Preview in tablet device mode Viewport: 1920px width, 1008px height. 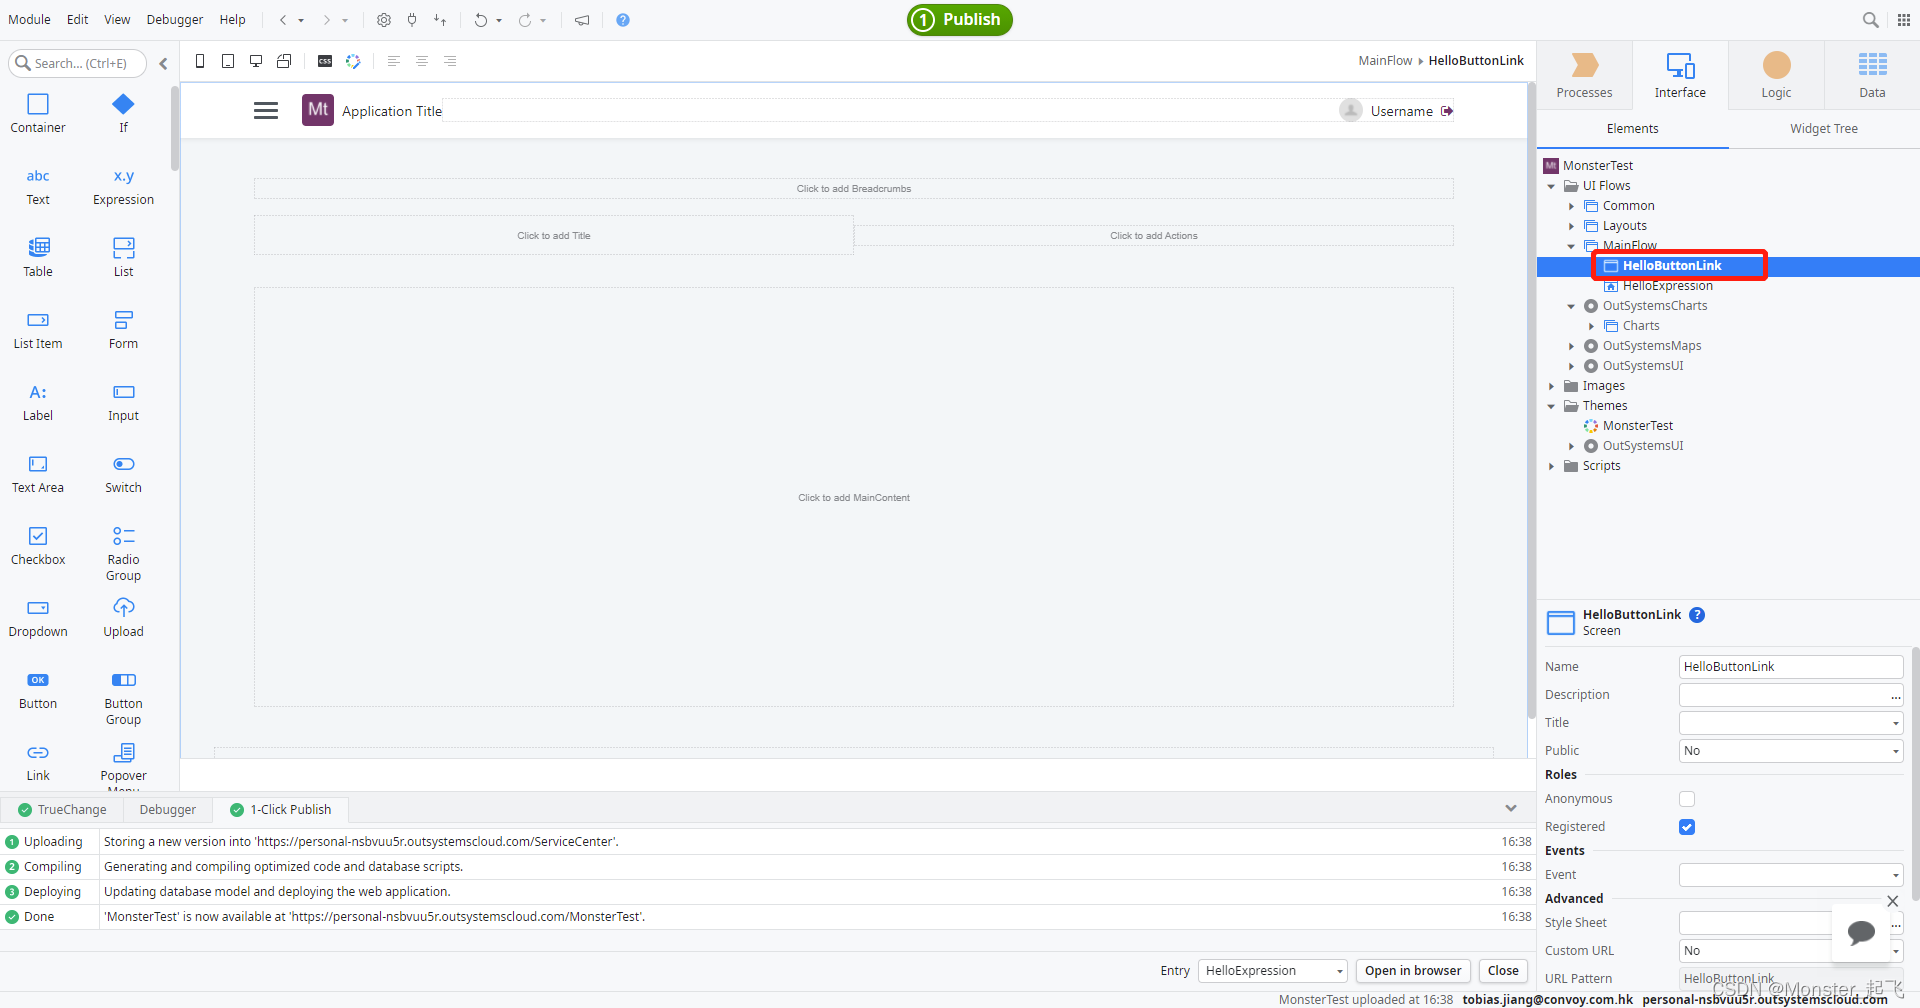coord(228,61)
